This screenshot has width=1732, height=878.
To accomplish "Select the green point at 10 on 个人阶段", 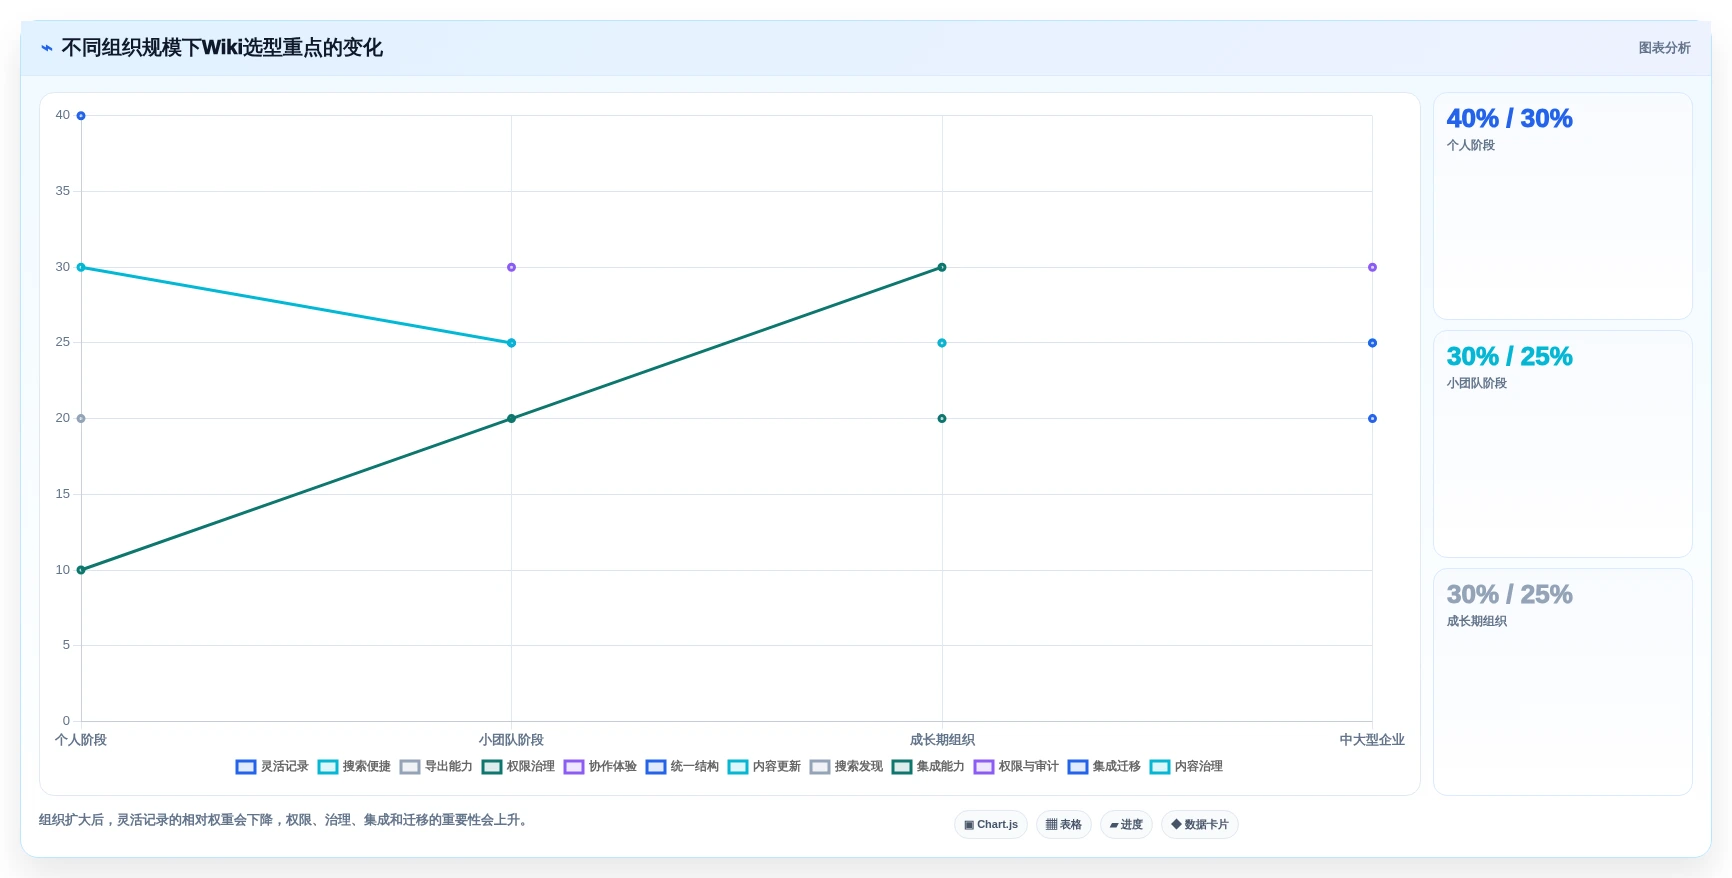I will 81,570.
